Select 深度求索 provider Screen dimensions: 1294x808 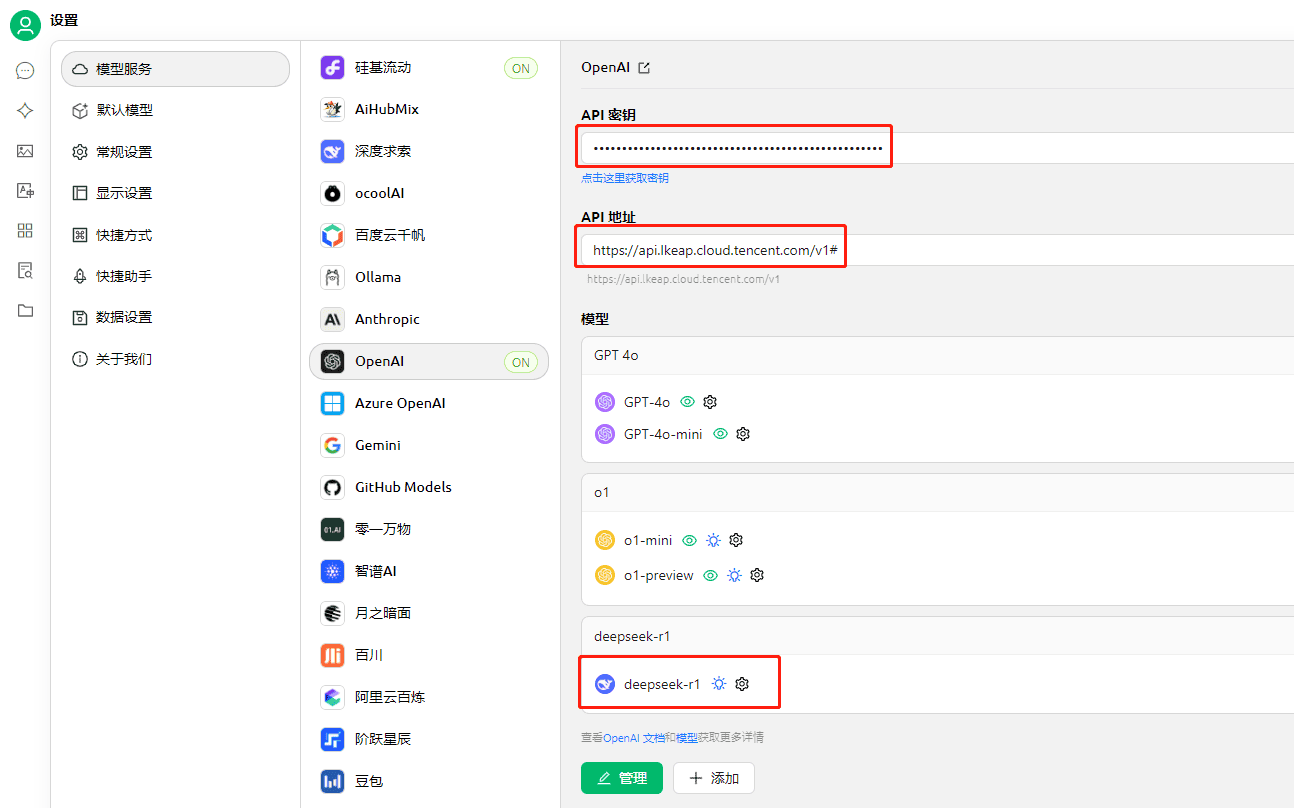tap(429, 151)
